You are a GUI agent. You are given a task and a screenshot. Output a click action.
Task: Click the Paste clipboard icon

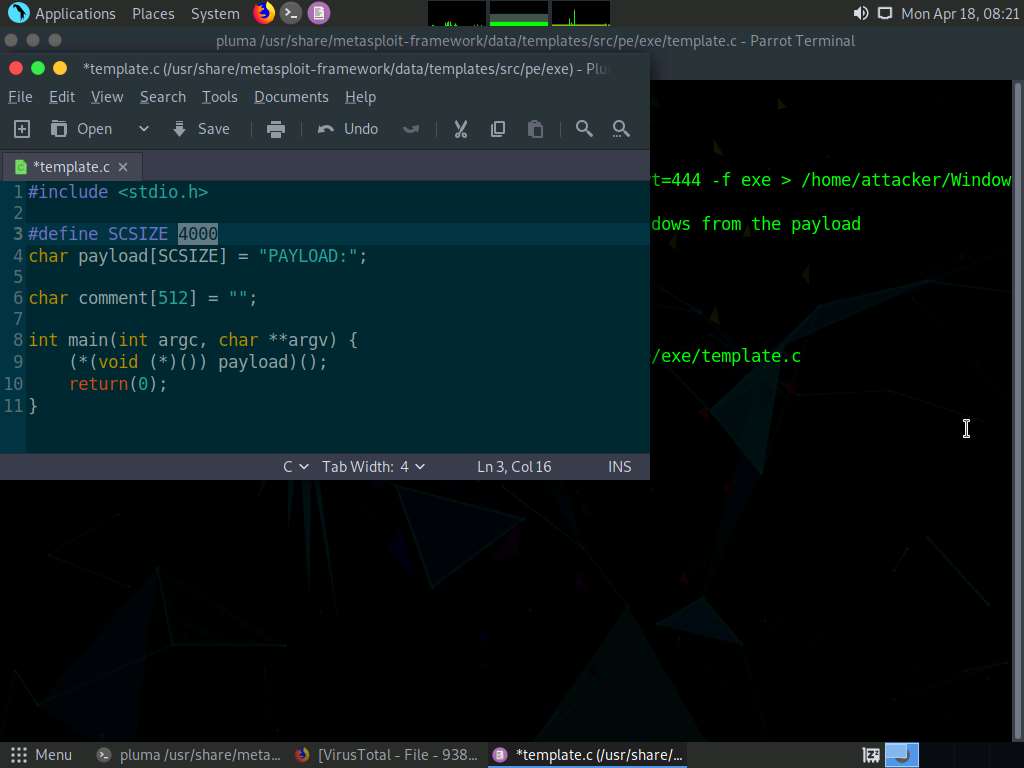[x=535, y=129]
